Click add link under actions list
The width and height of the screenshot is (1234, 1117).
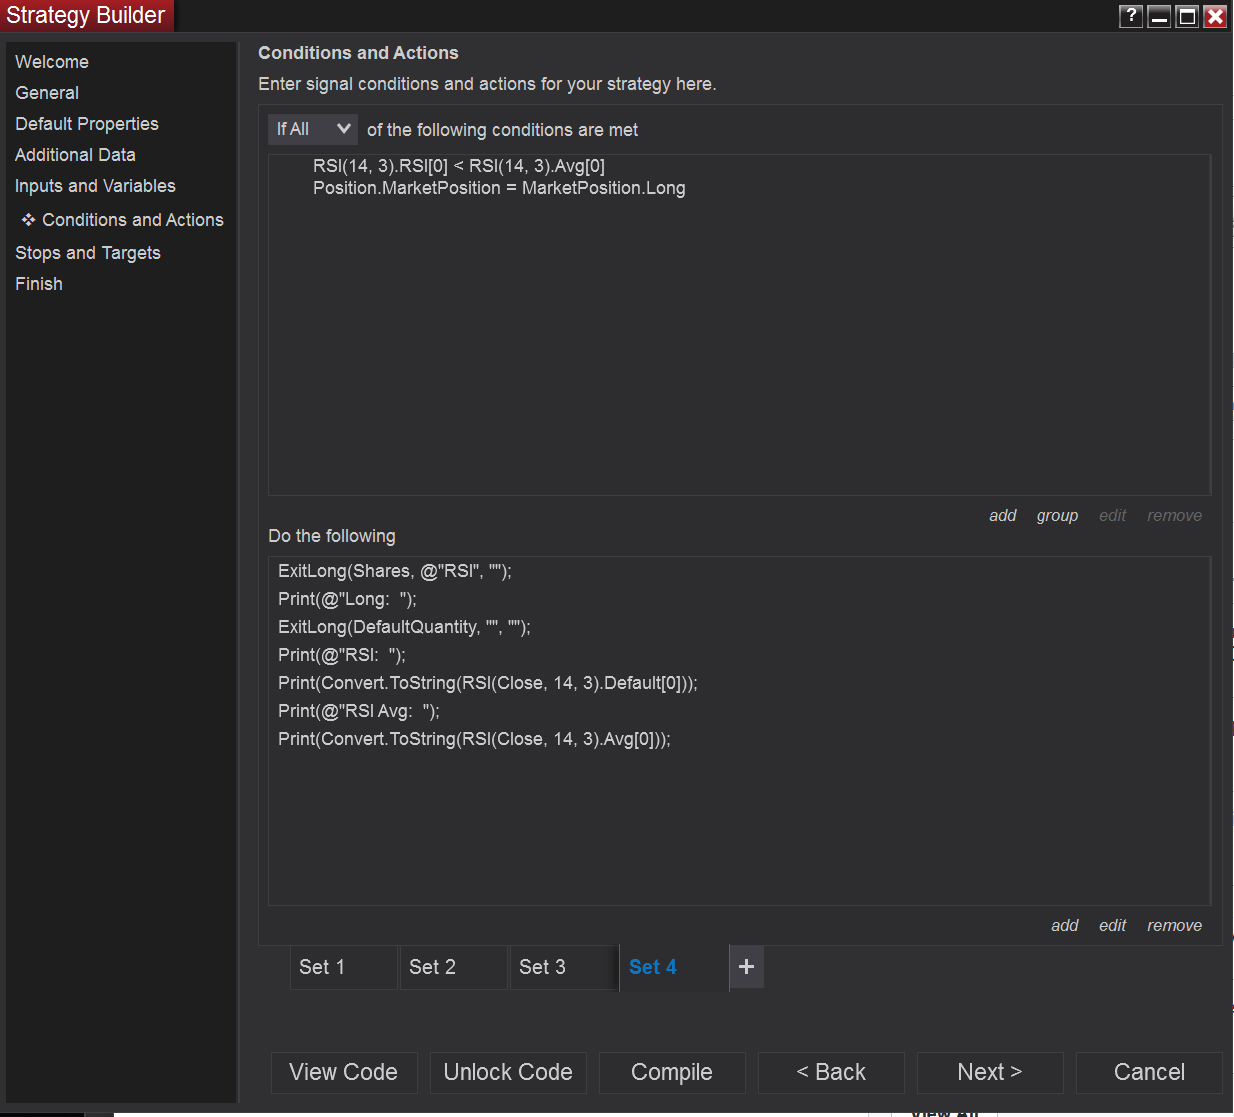(x=1065, y=926)
